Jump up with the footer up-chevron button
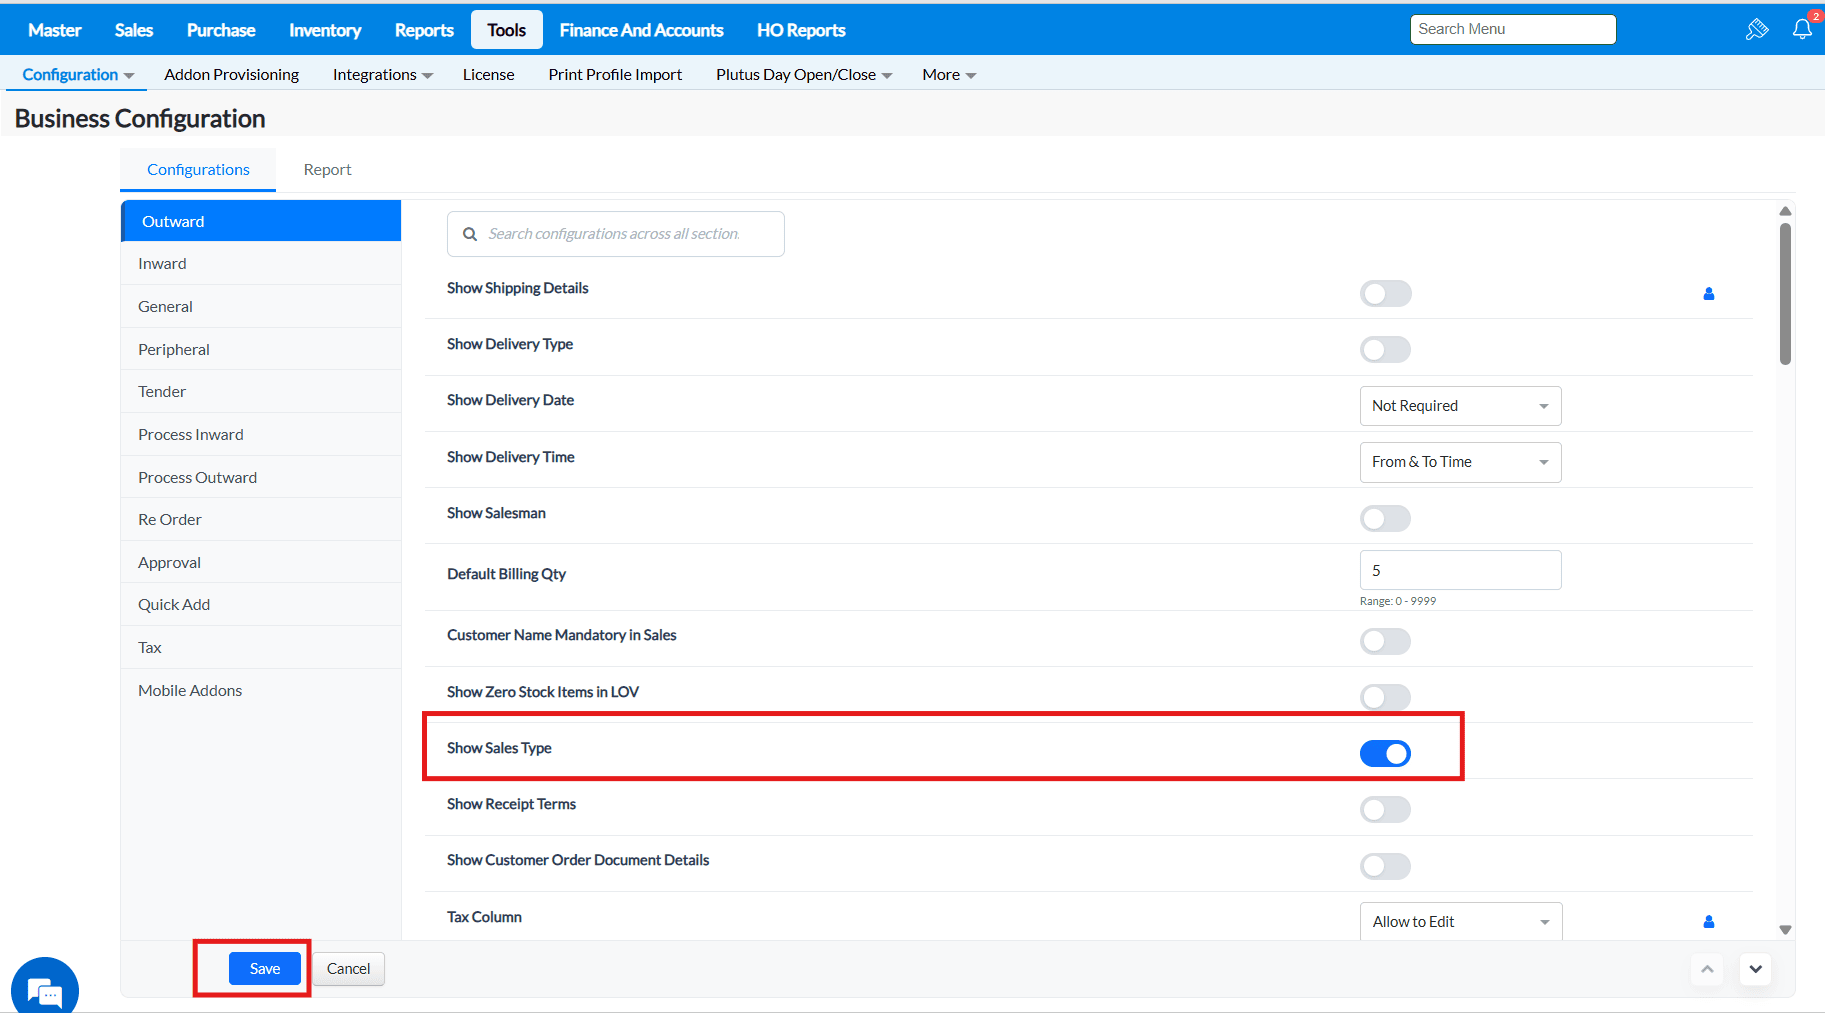 pyautogui.click(x=1707, y=969)
